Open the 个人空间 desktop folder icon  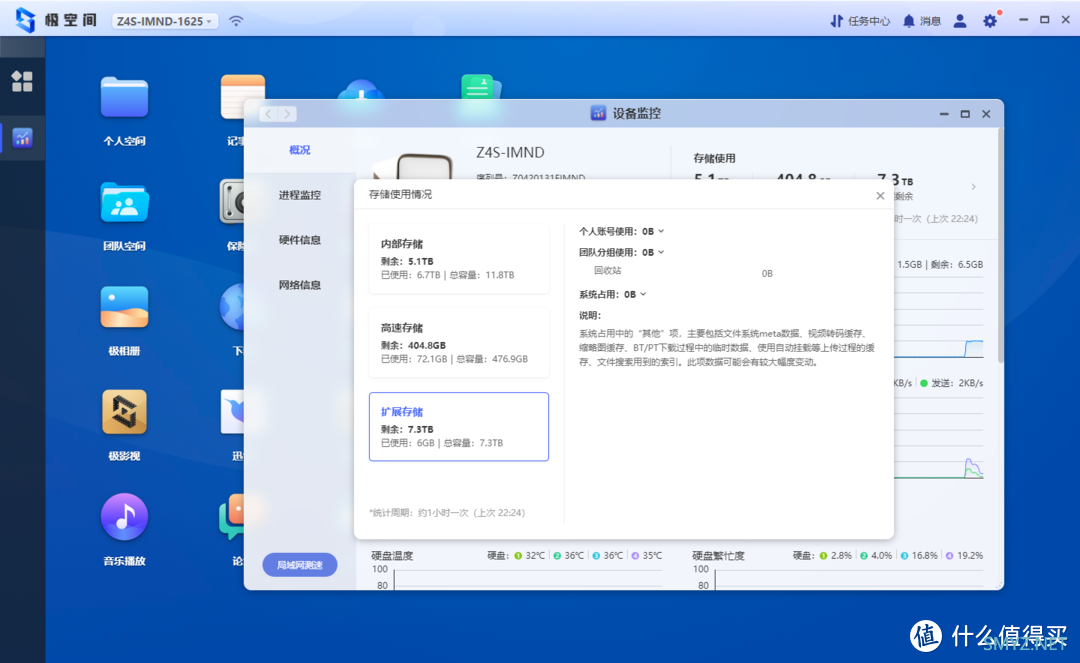124,97
